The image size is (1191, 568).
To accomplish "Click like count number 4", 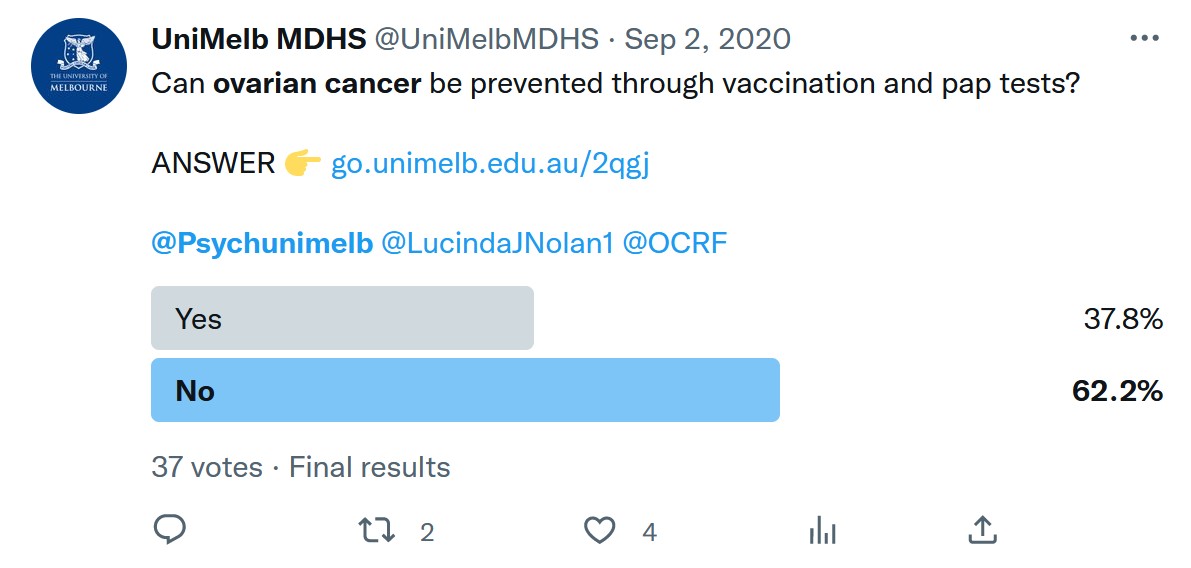I will click(649, 532).
